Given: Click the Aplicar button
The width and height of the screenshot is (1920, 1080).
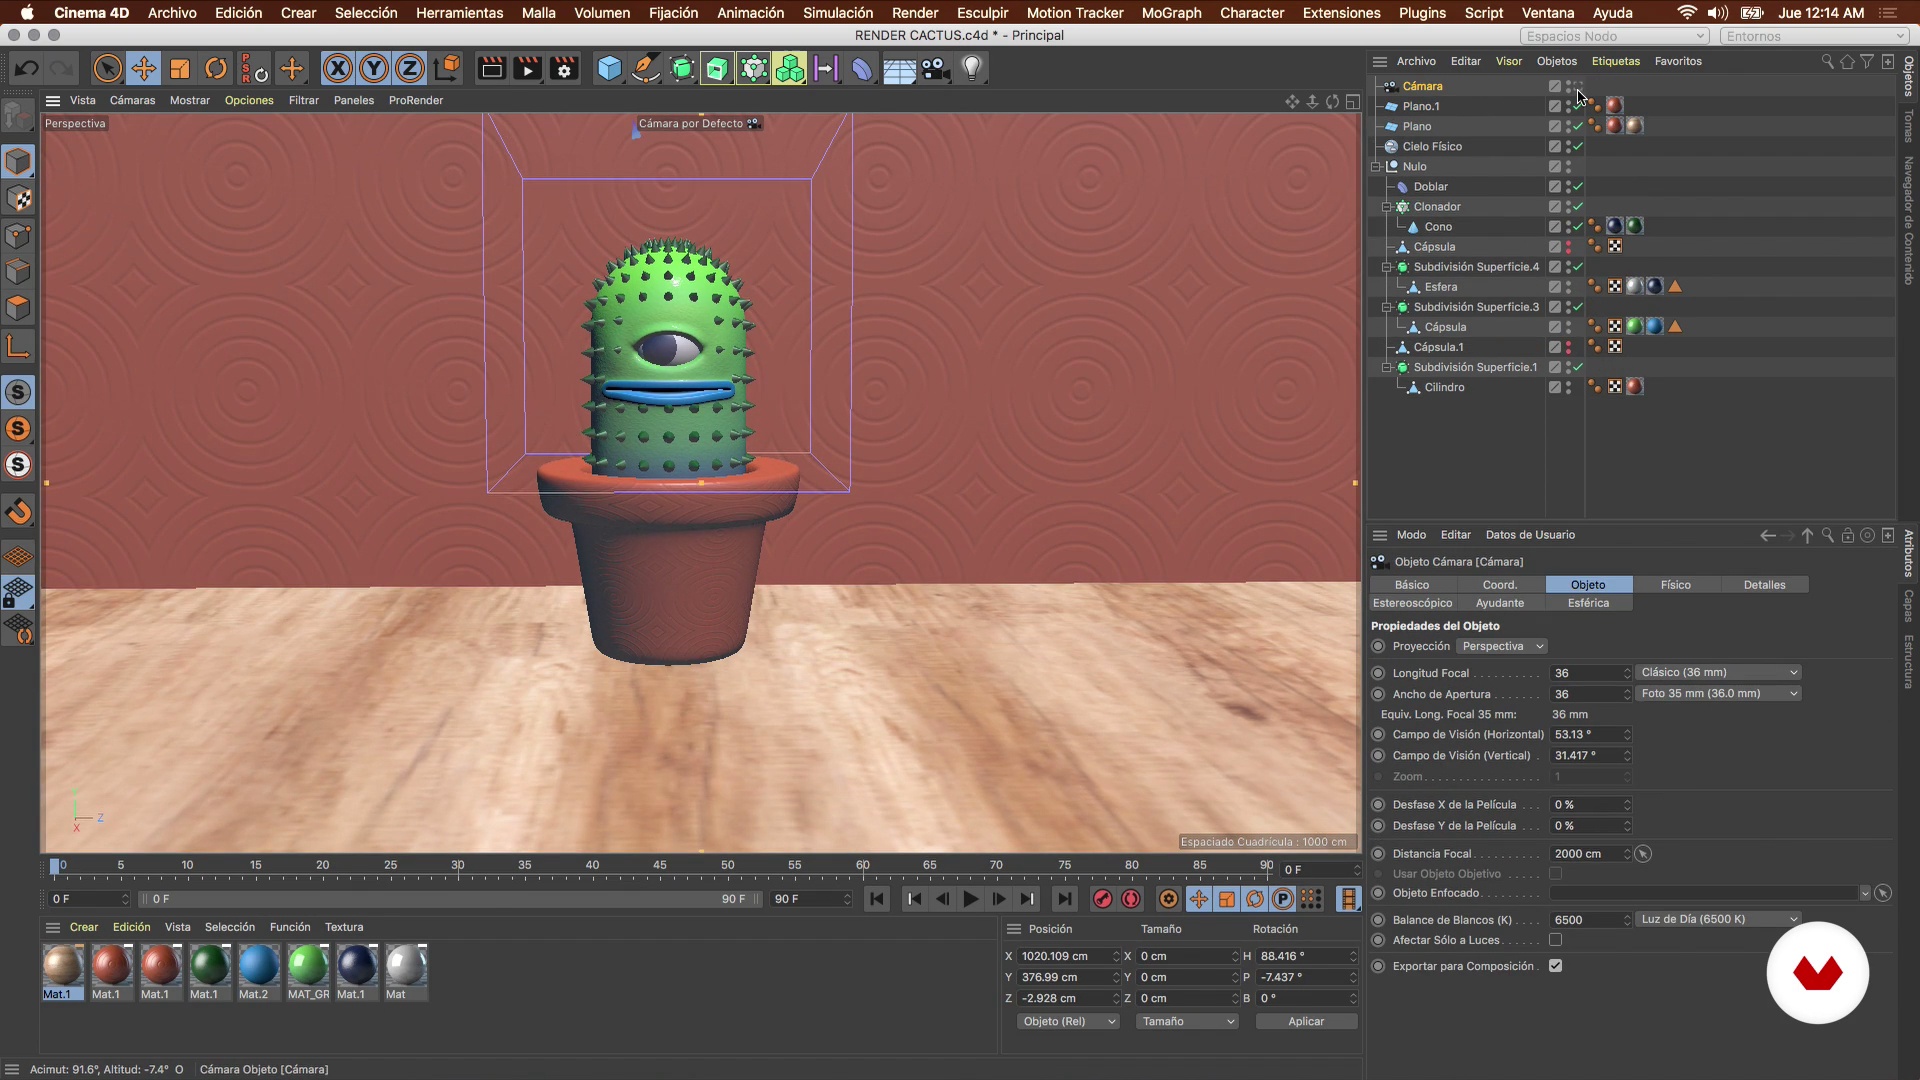Looking at the screenshot, I should 1306,1021.
